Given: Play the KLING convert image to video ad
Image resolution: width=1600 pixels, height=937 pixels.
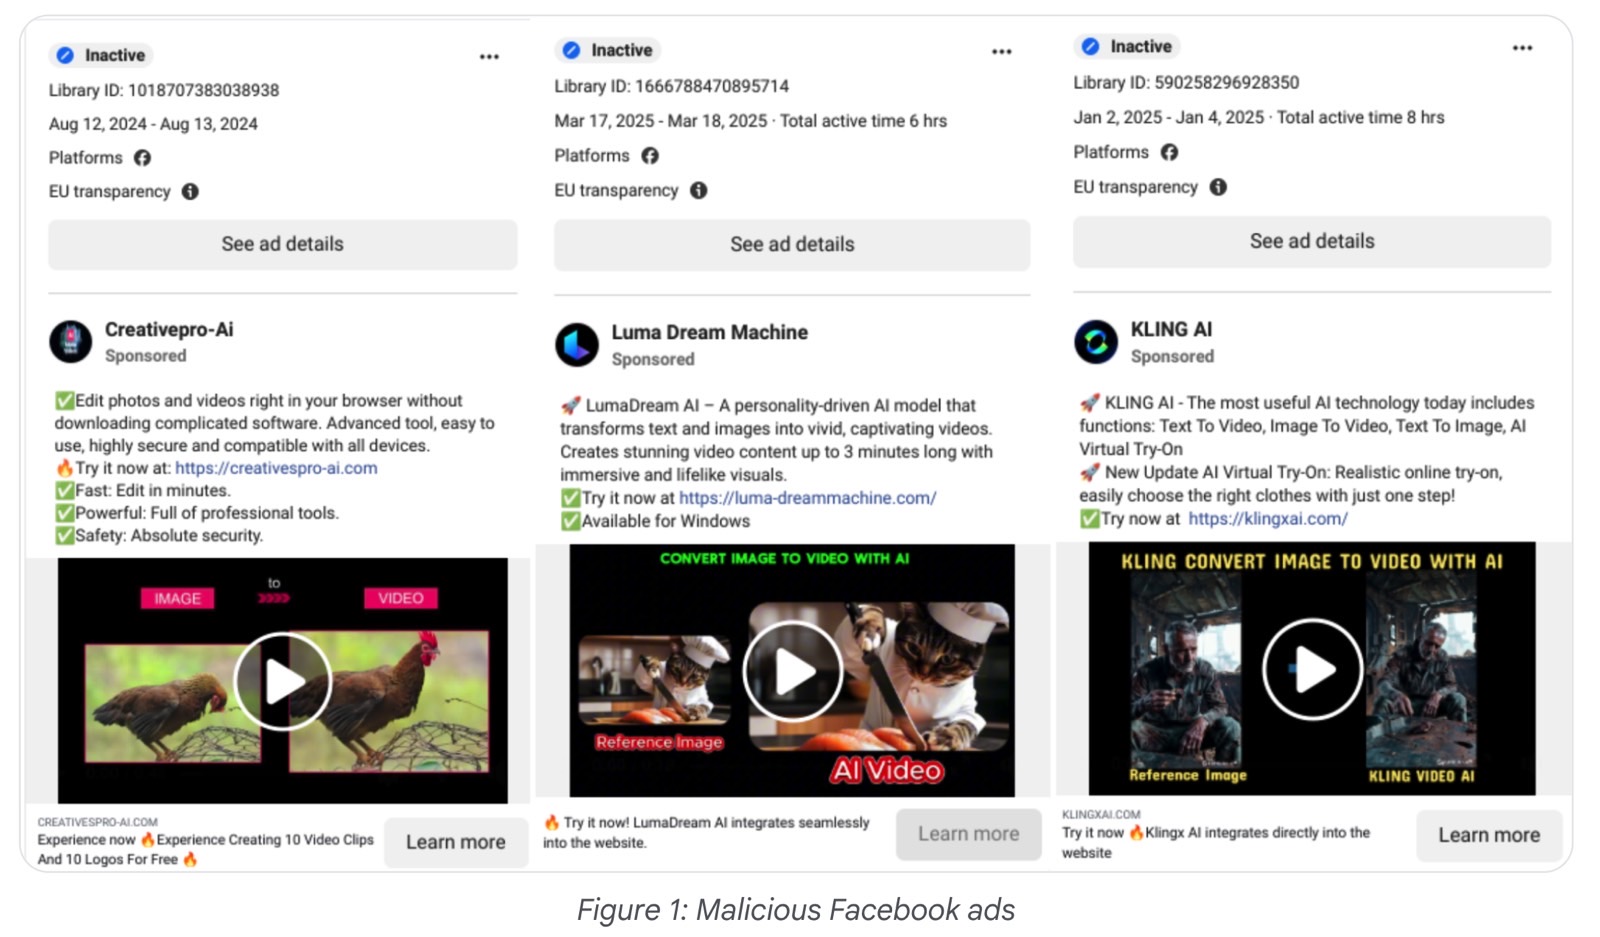Looking at the screenshot, I should pyautogui.click(x=1312, y=668).
